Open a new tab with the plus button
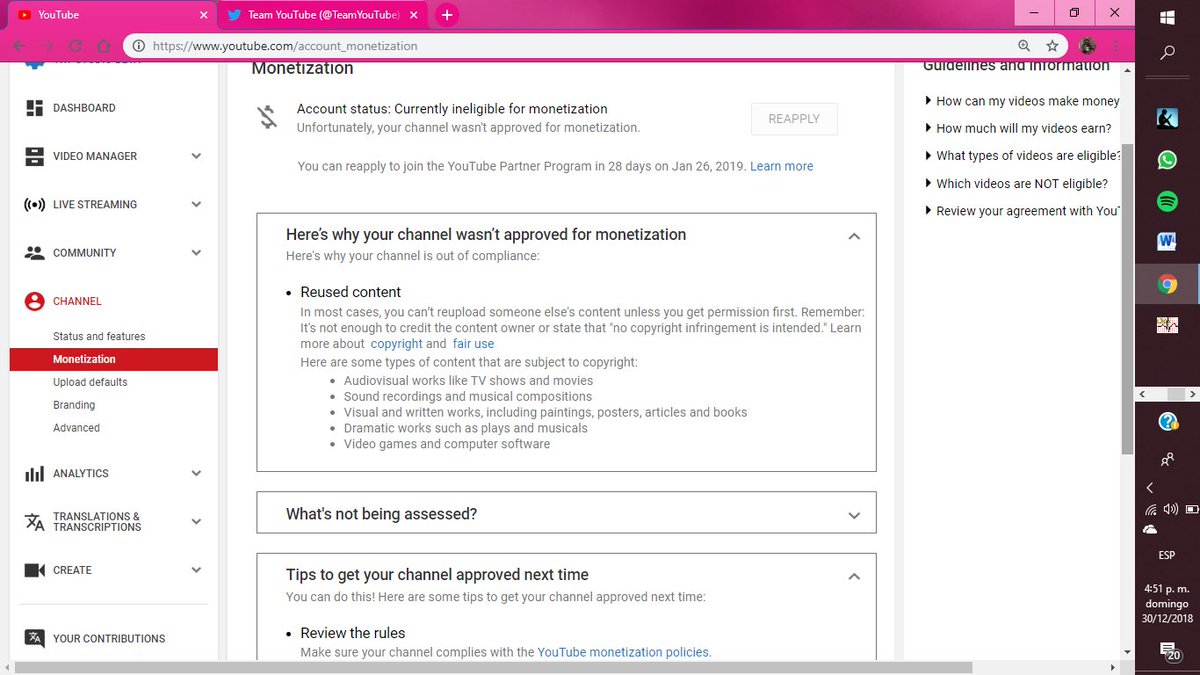This screenshot has width=1200, height=675. 447,15
